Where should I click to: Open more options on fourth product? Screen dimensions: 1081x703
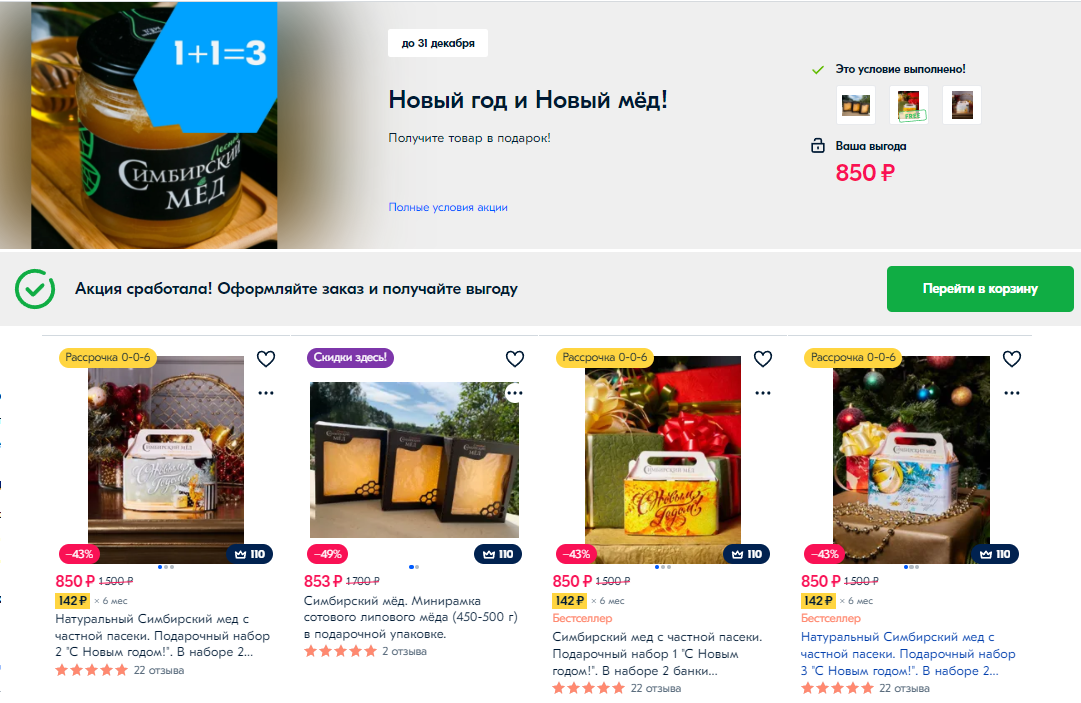[1011, 393]
